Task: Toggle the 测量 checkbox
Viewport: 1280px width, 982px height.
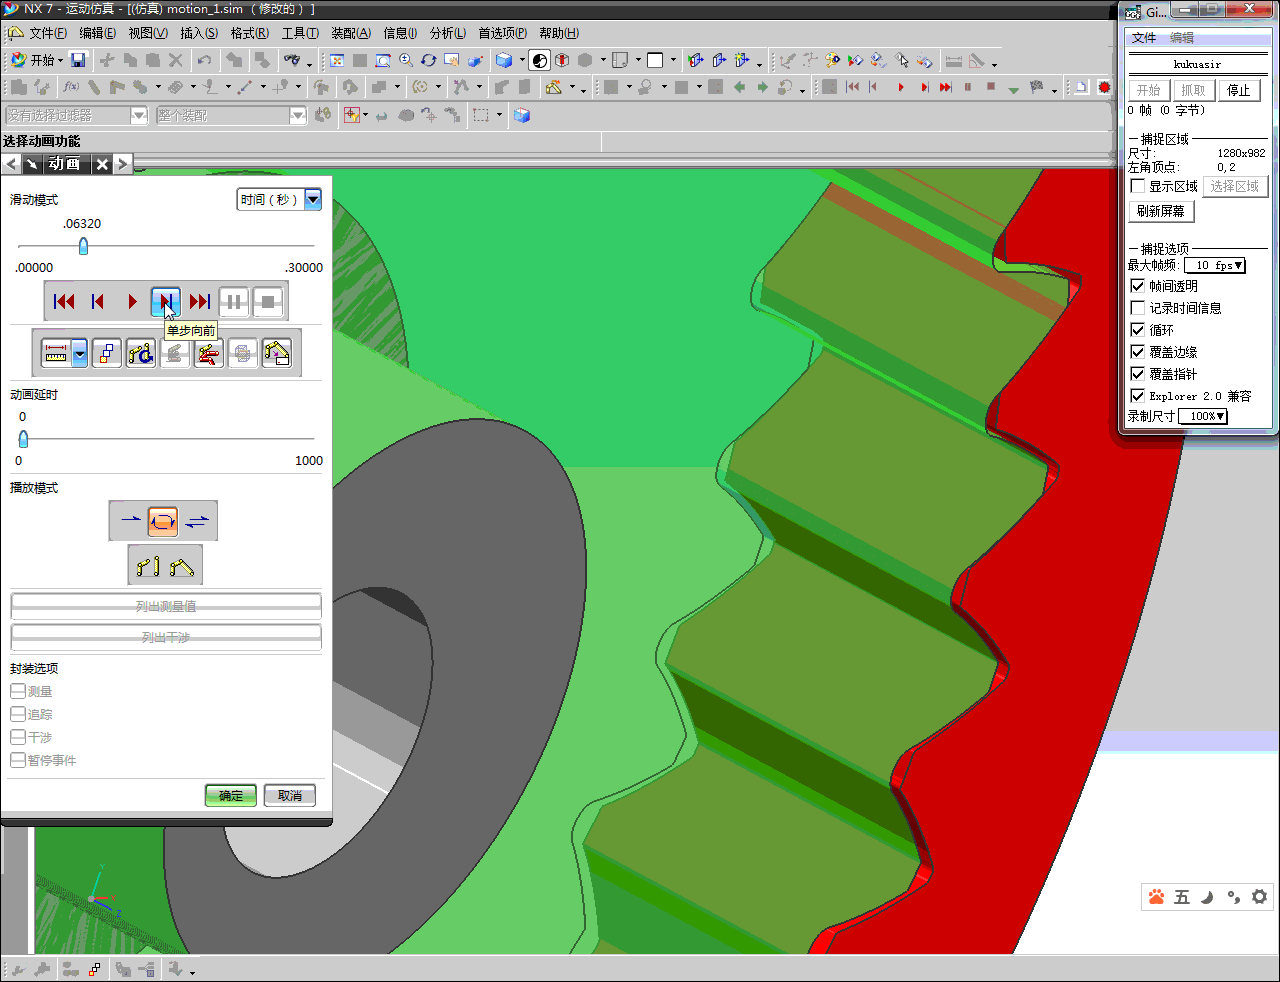Action: [x=18, y=691]
